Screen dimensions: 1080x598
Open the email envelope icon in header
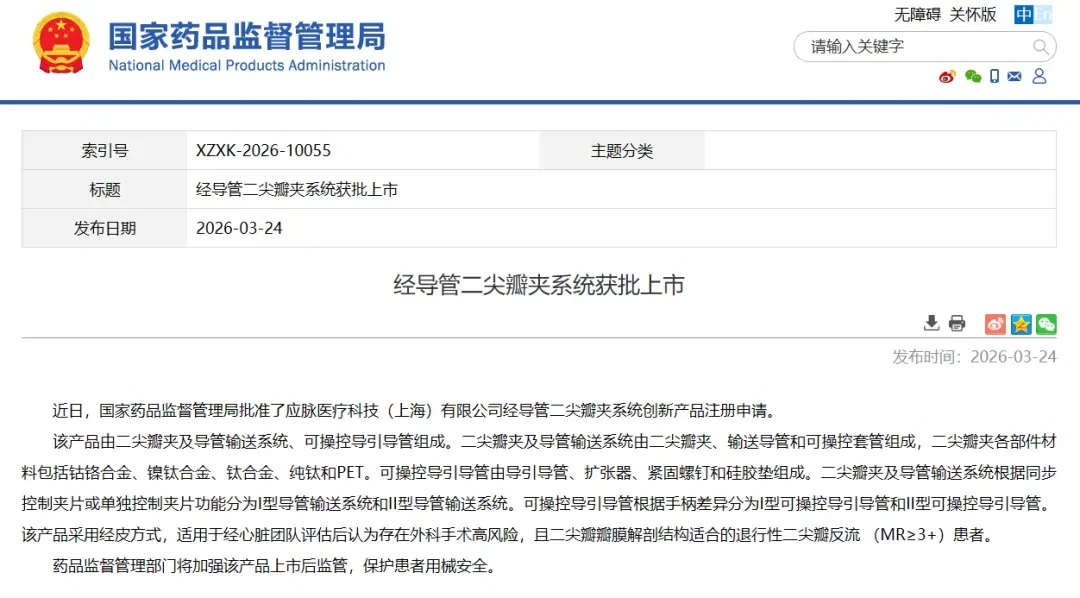pos(1014,76)
